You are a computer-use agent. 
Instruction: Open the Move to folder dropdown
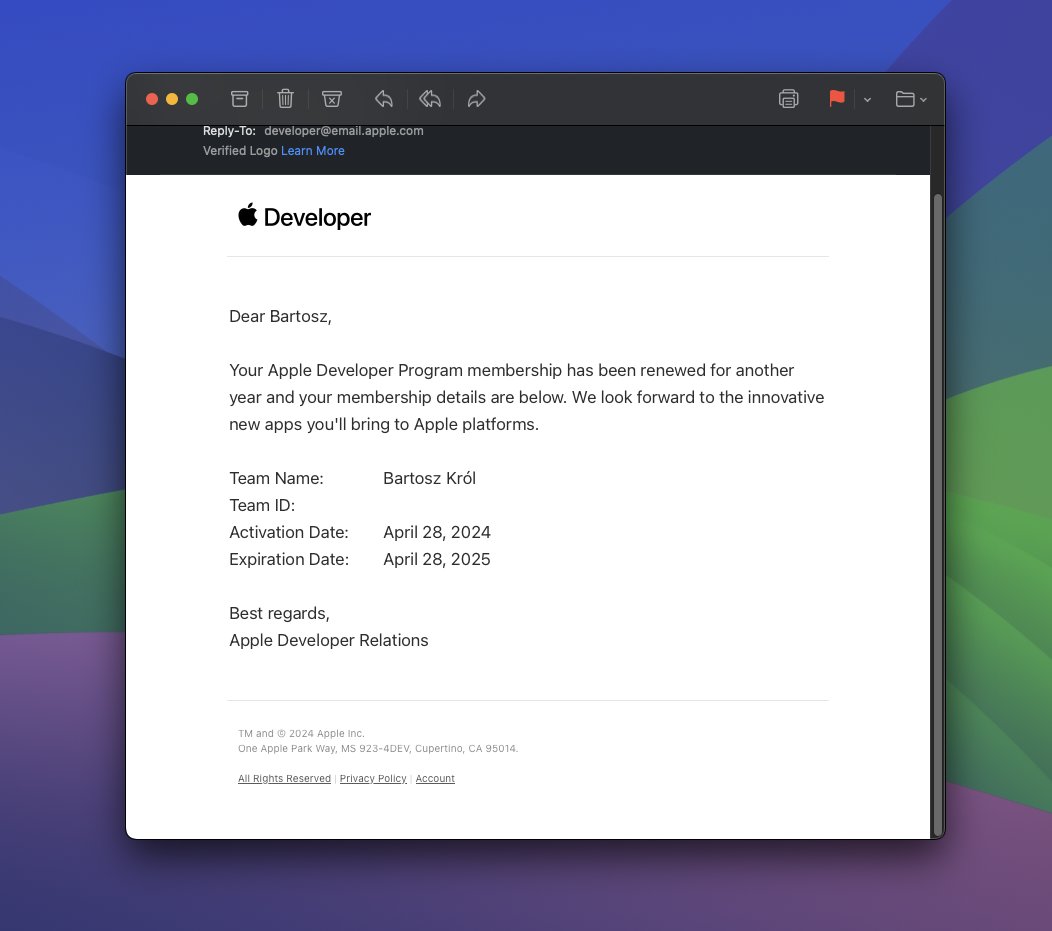(x=910, y=99)
